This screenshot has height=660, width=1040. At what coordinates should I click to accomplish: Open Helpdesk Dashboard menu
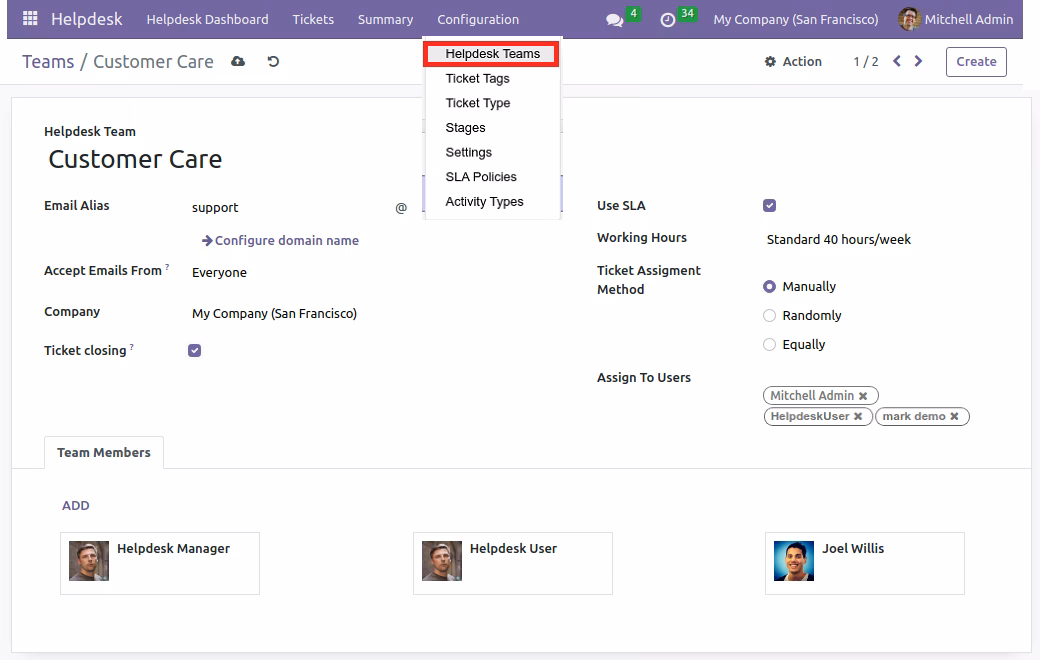tap(208, 19)
